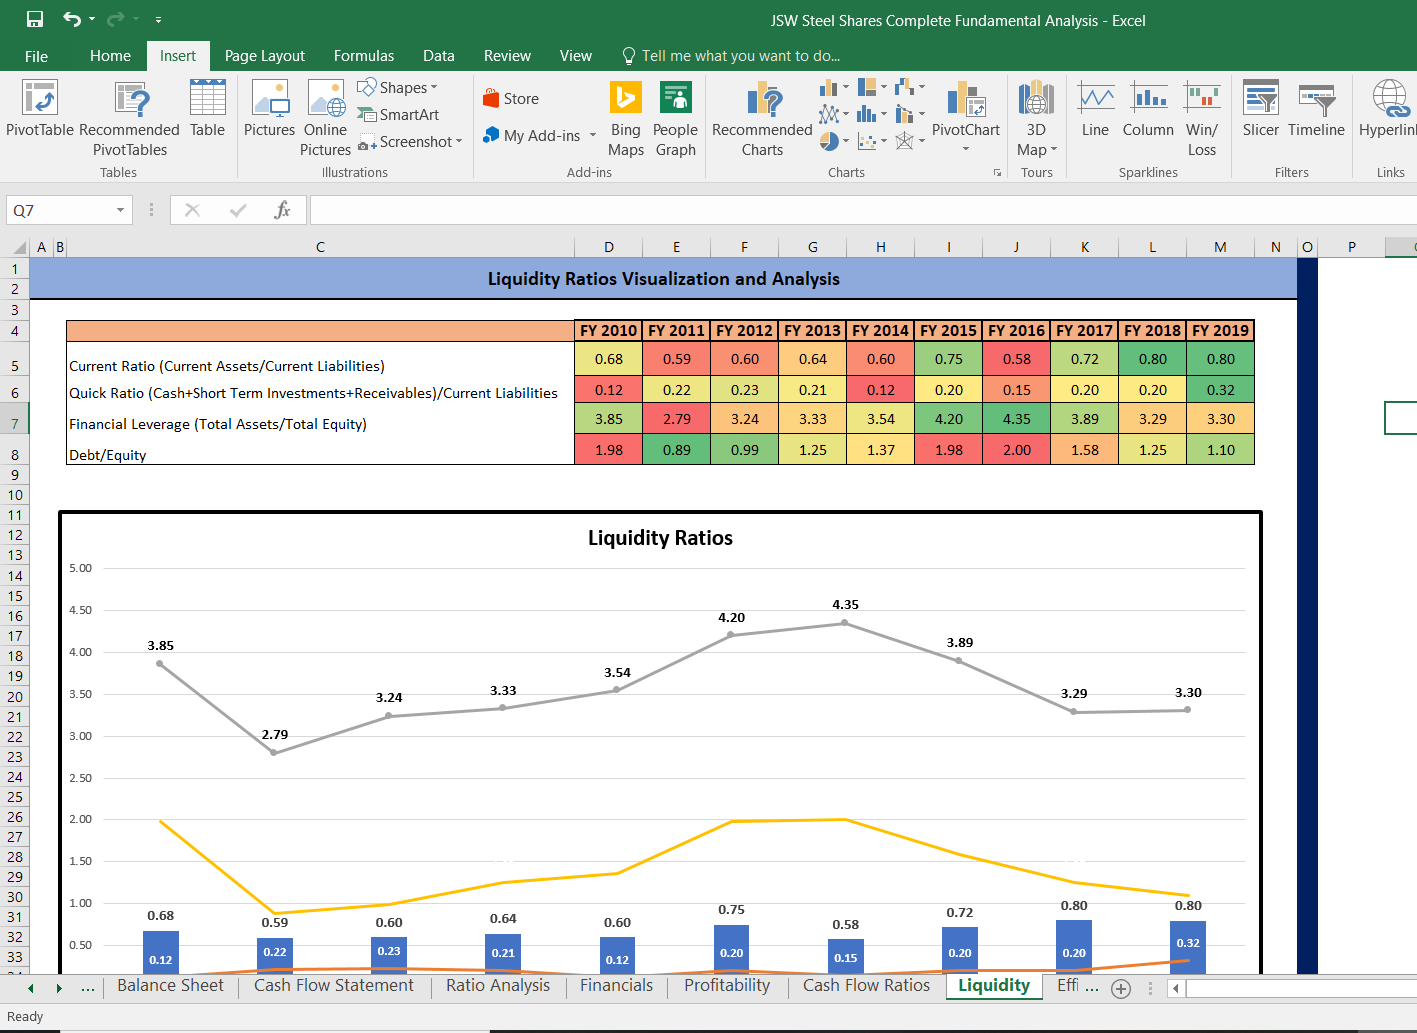The image size is (1417, 1033).
Task: Open Recommended Charts
Action: point(762,118)
